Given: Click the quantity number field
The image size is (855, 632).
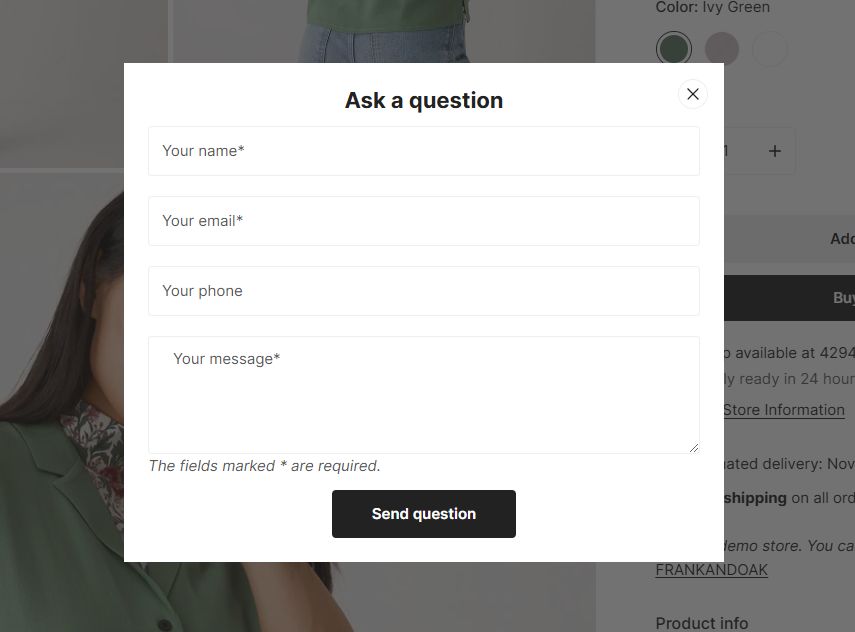Looking at the screenshot, I should tap(726, 151).
